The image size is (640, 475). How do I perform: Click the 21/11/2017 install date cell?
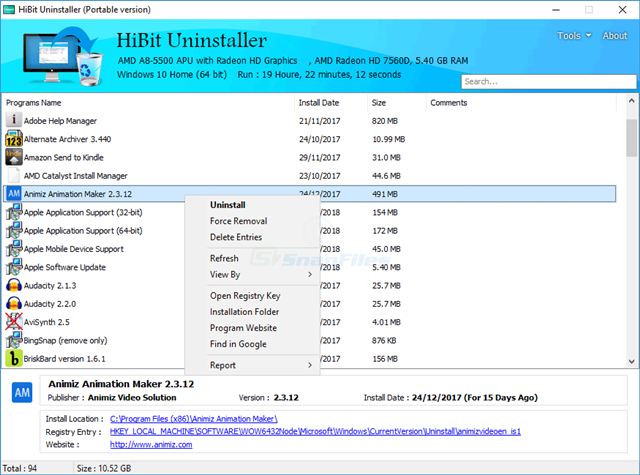(x=320, y=121)
